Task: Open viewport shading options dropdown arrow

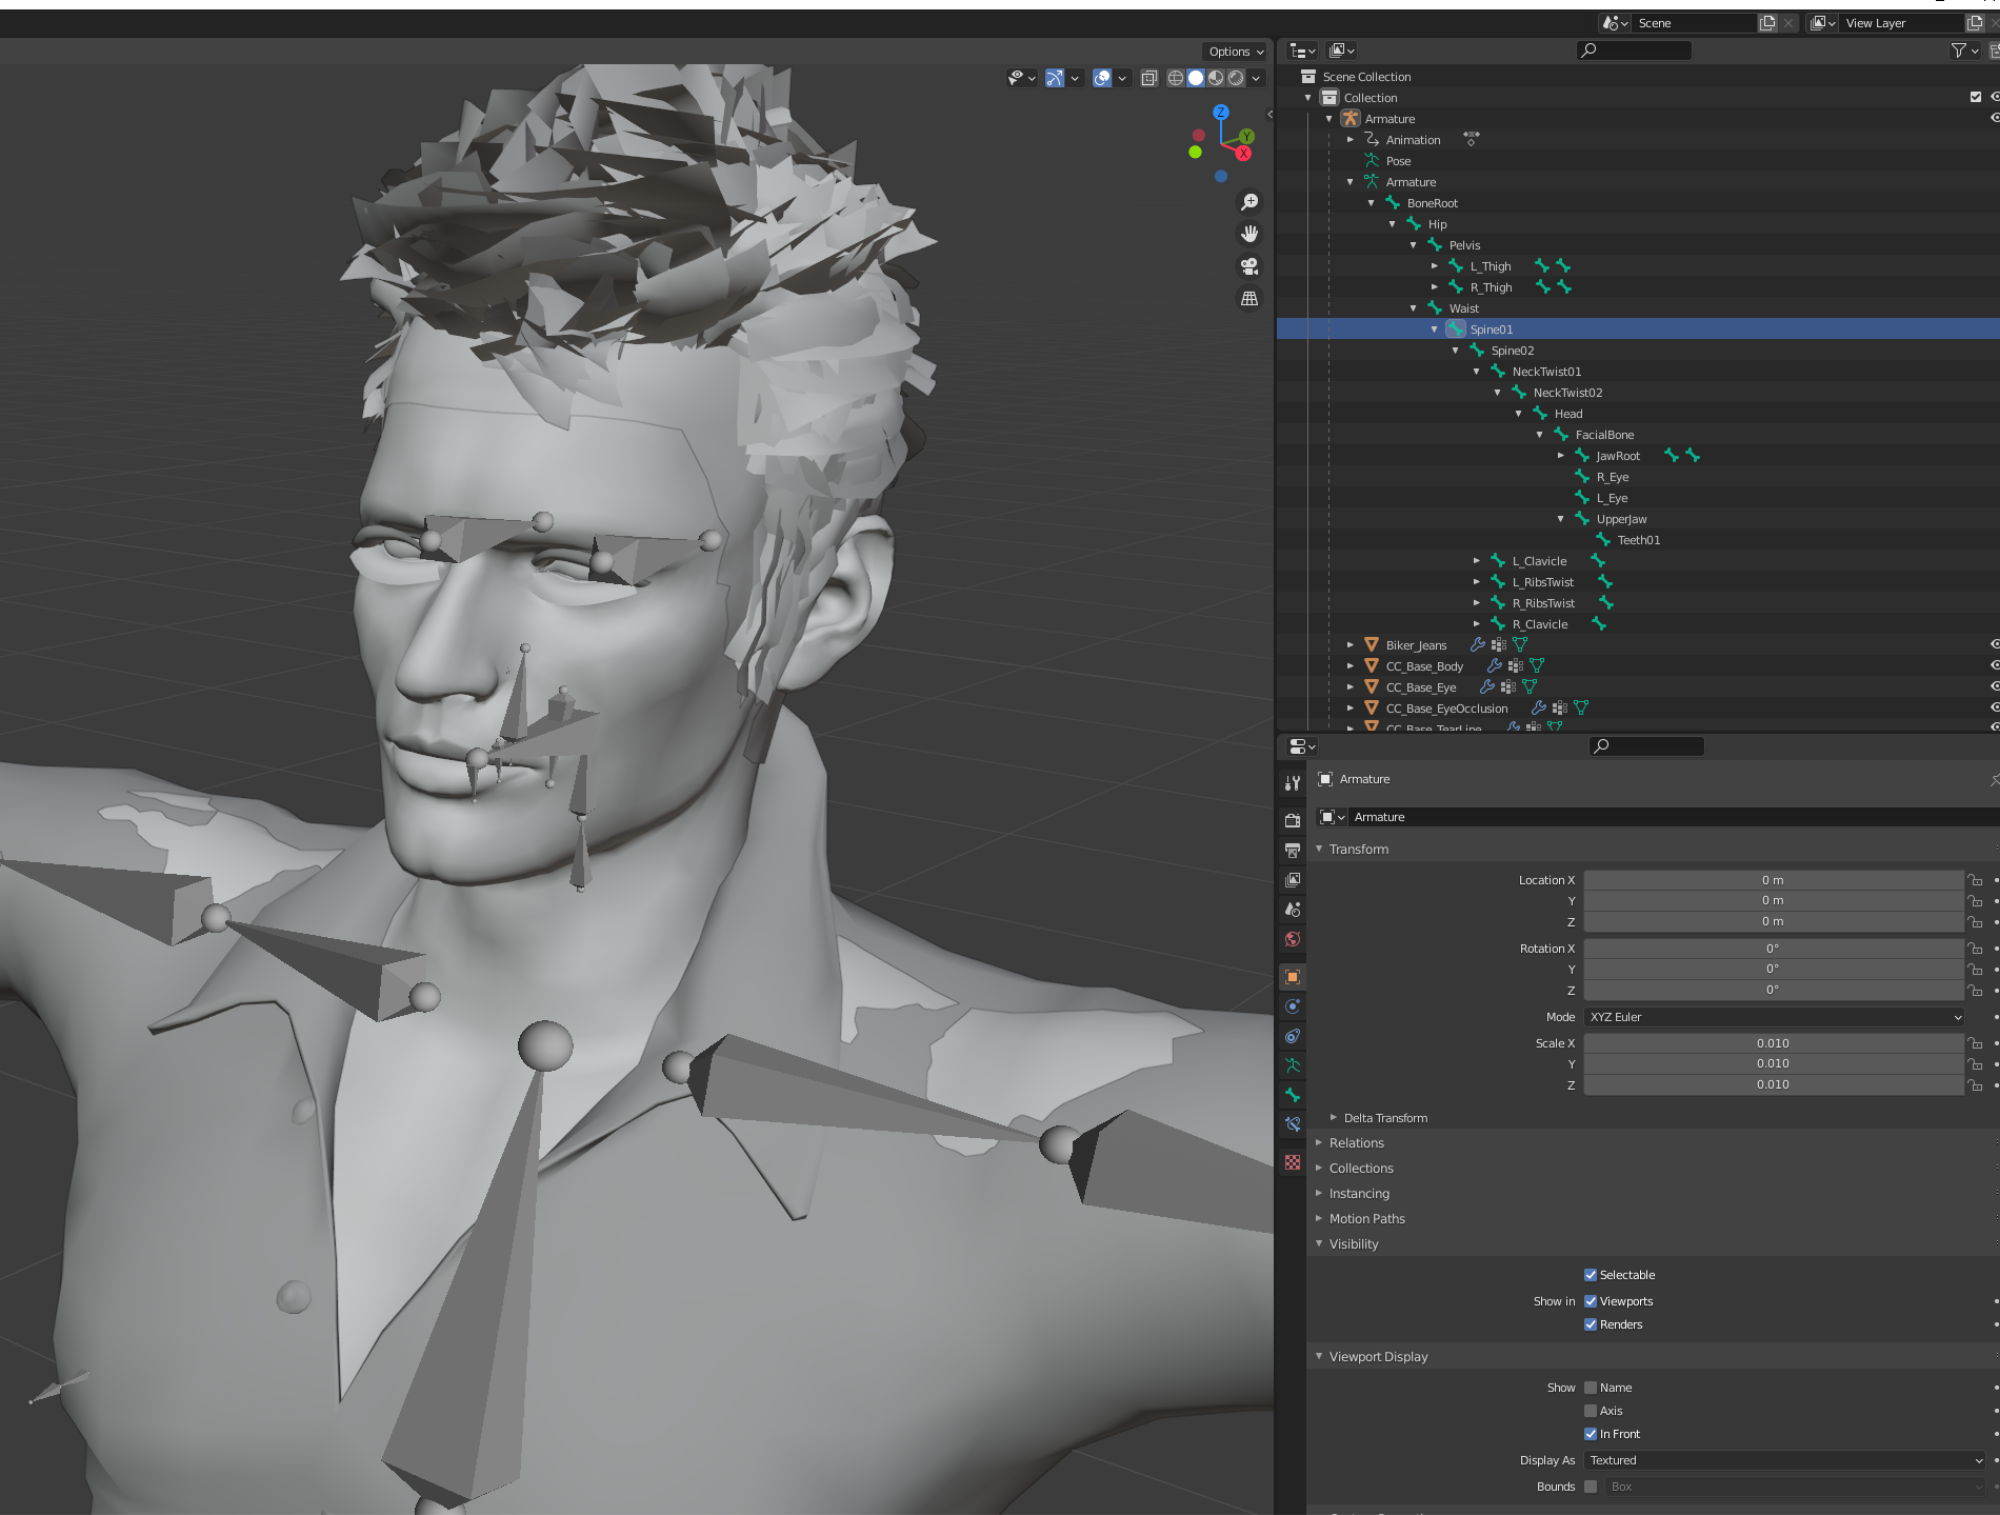Action: point(1256,78)
